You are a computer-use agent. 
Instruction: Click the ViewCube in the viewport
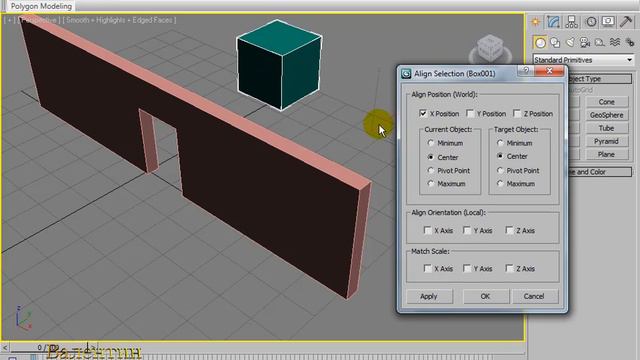point(490,49)
